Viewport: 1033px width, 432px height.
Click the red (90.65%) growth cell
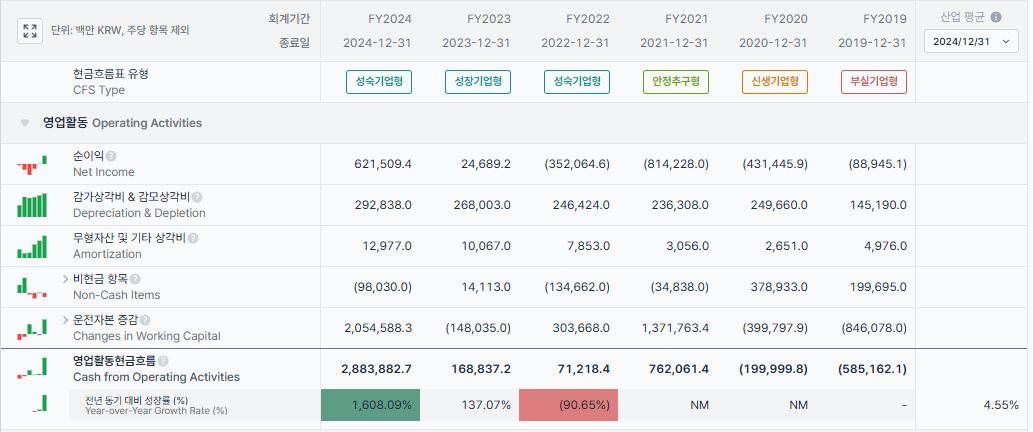[568, 405]
